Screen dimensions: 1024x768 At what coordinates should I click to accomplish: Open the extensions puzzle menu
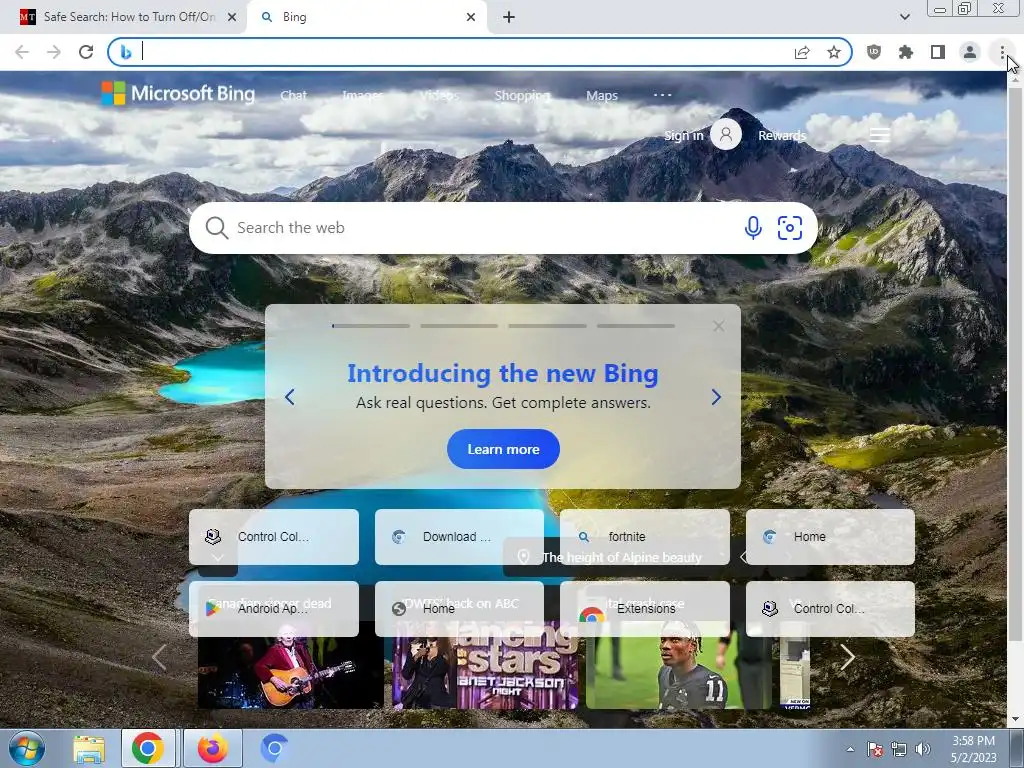point(906,52)
